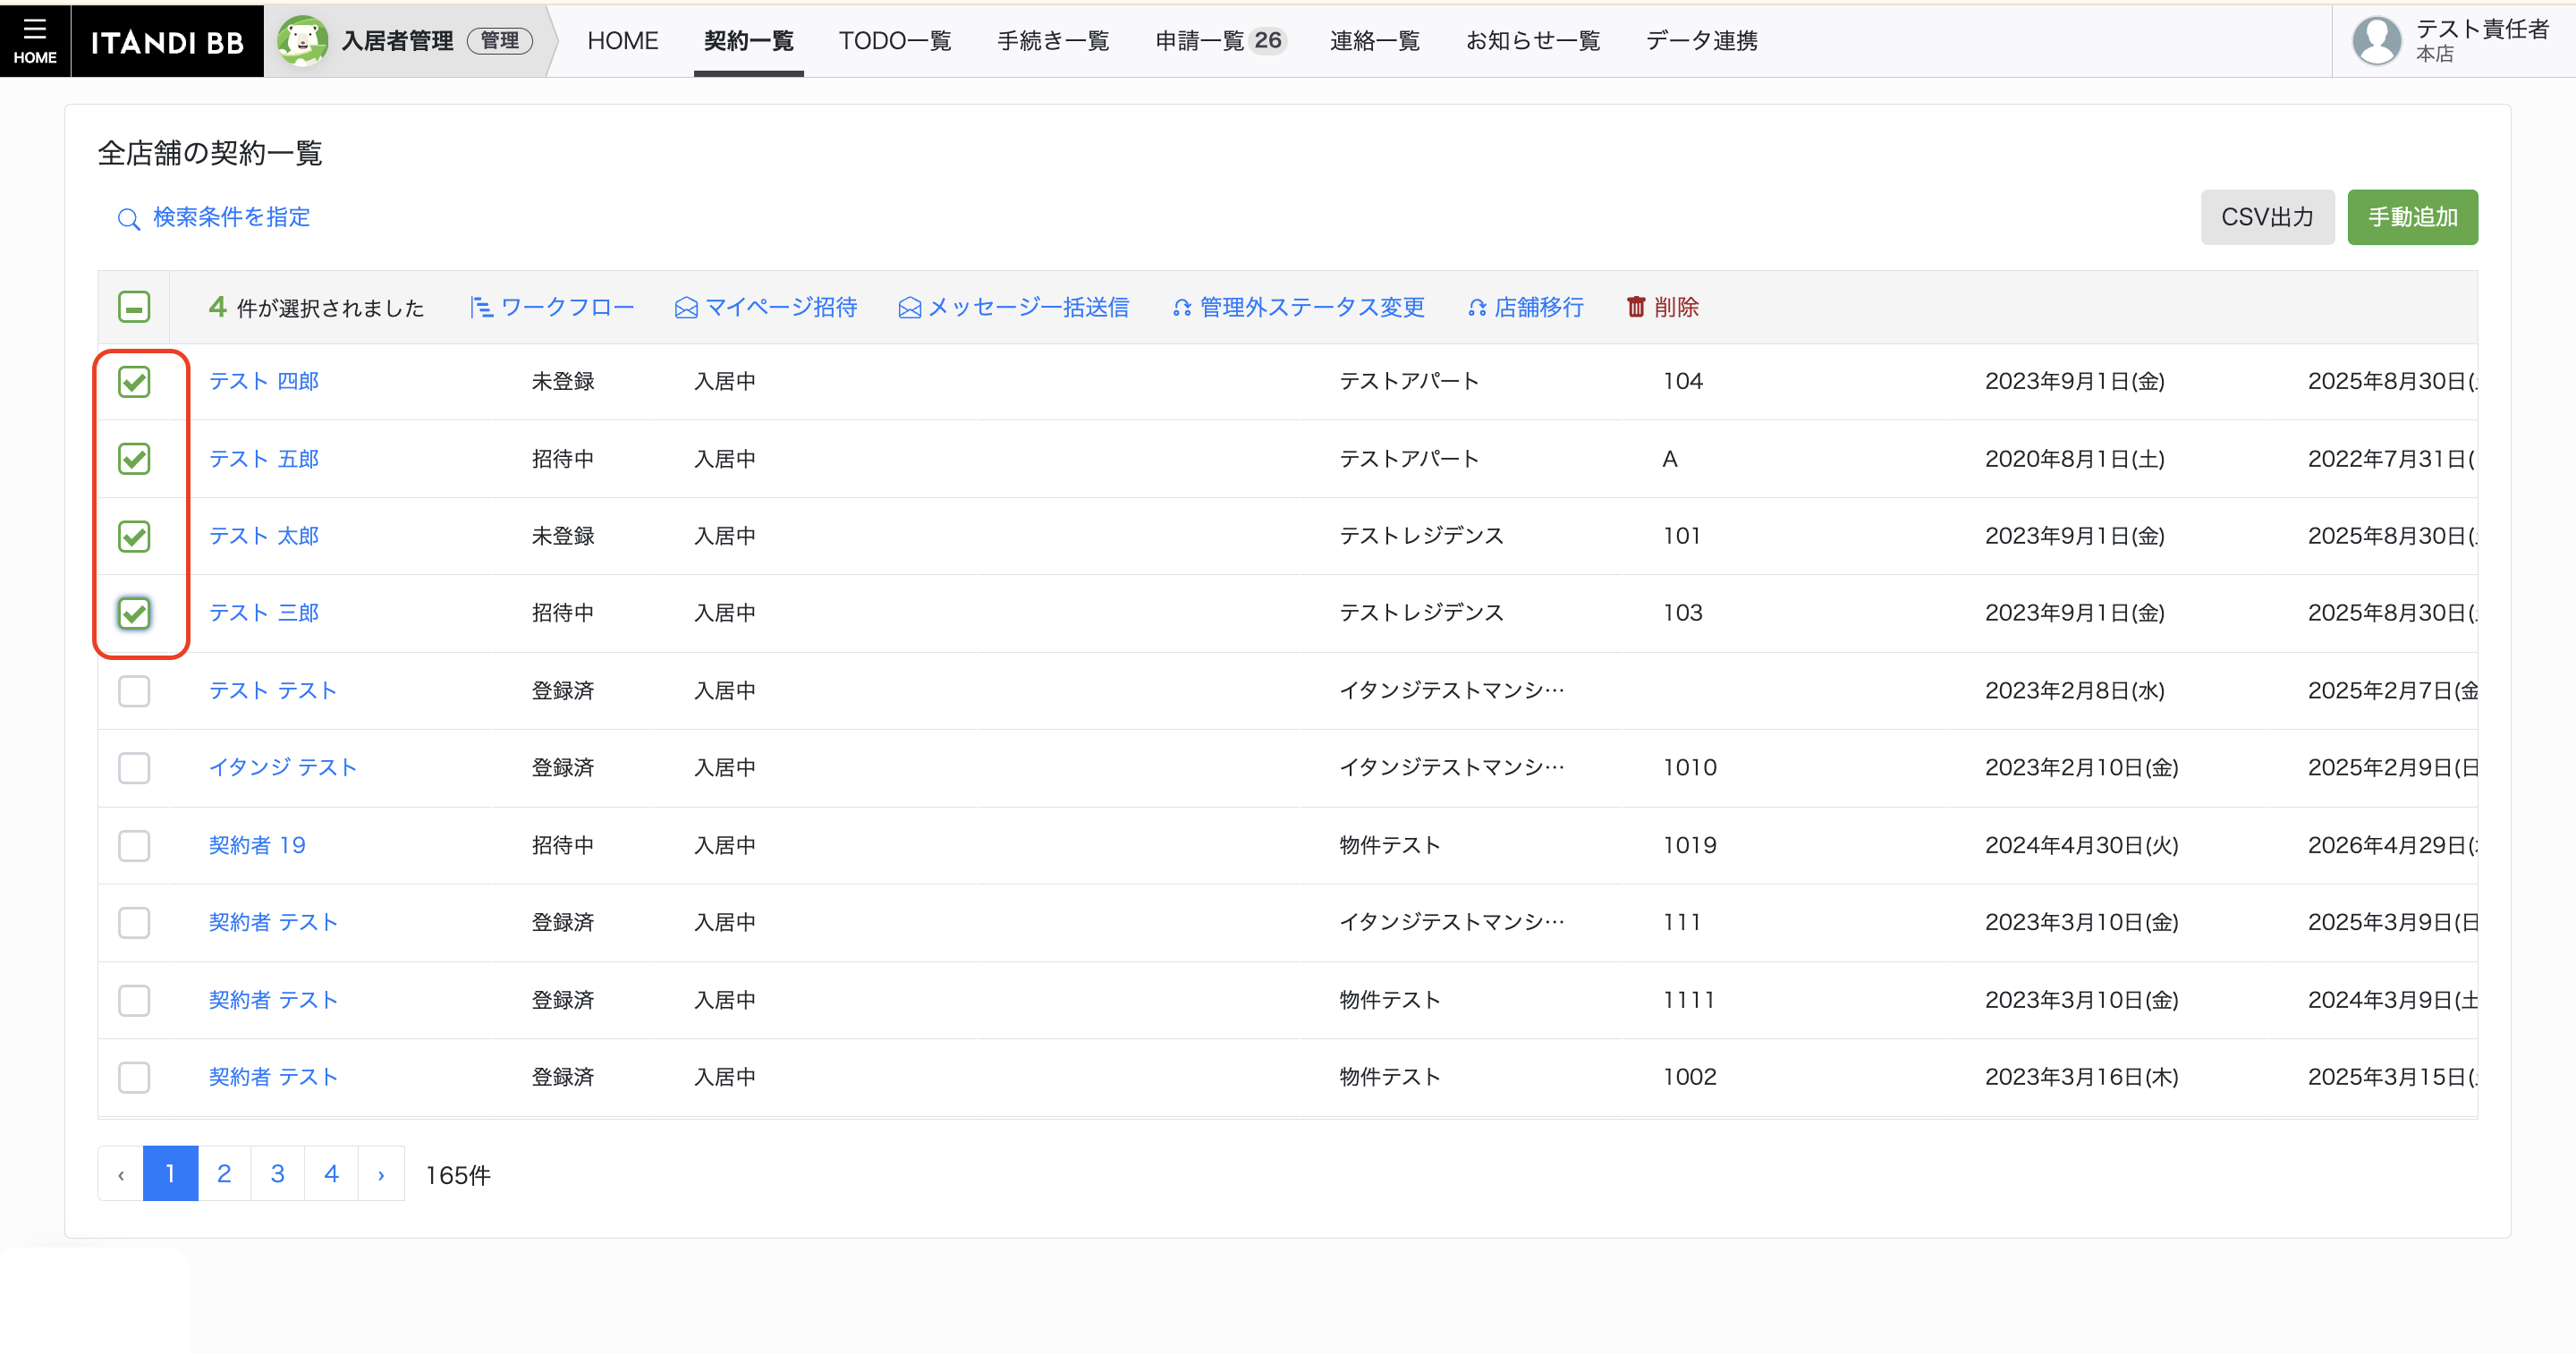Open the テスト 三郎 contract link
The width and height of the screenshot is (2576, 1354).
(x=263, y=613)
